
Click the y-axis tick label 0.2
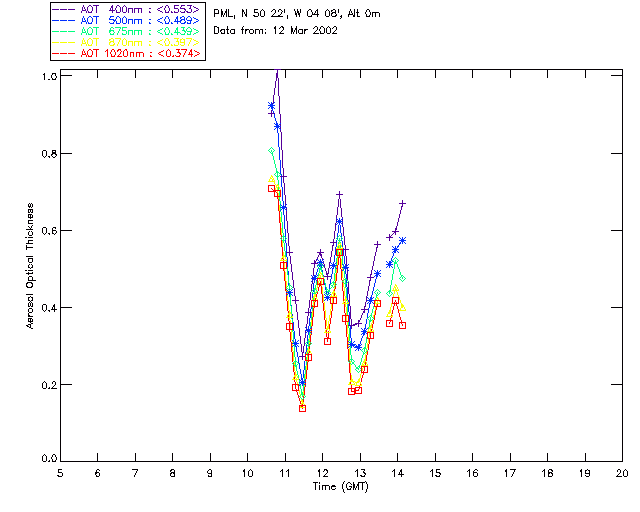point(49,385)
